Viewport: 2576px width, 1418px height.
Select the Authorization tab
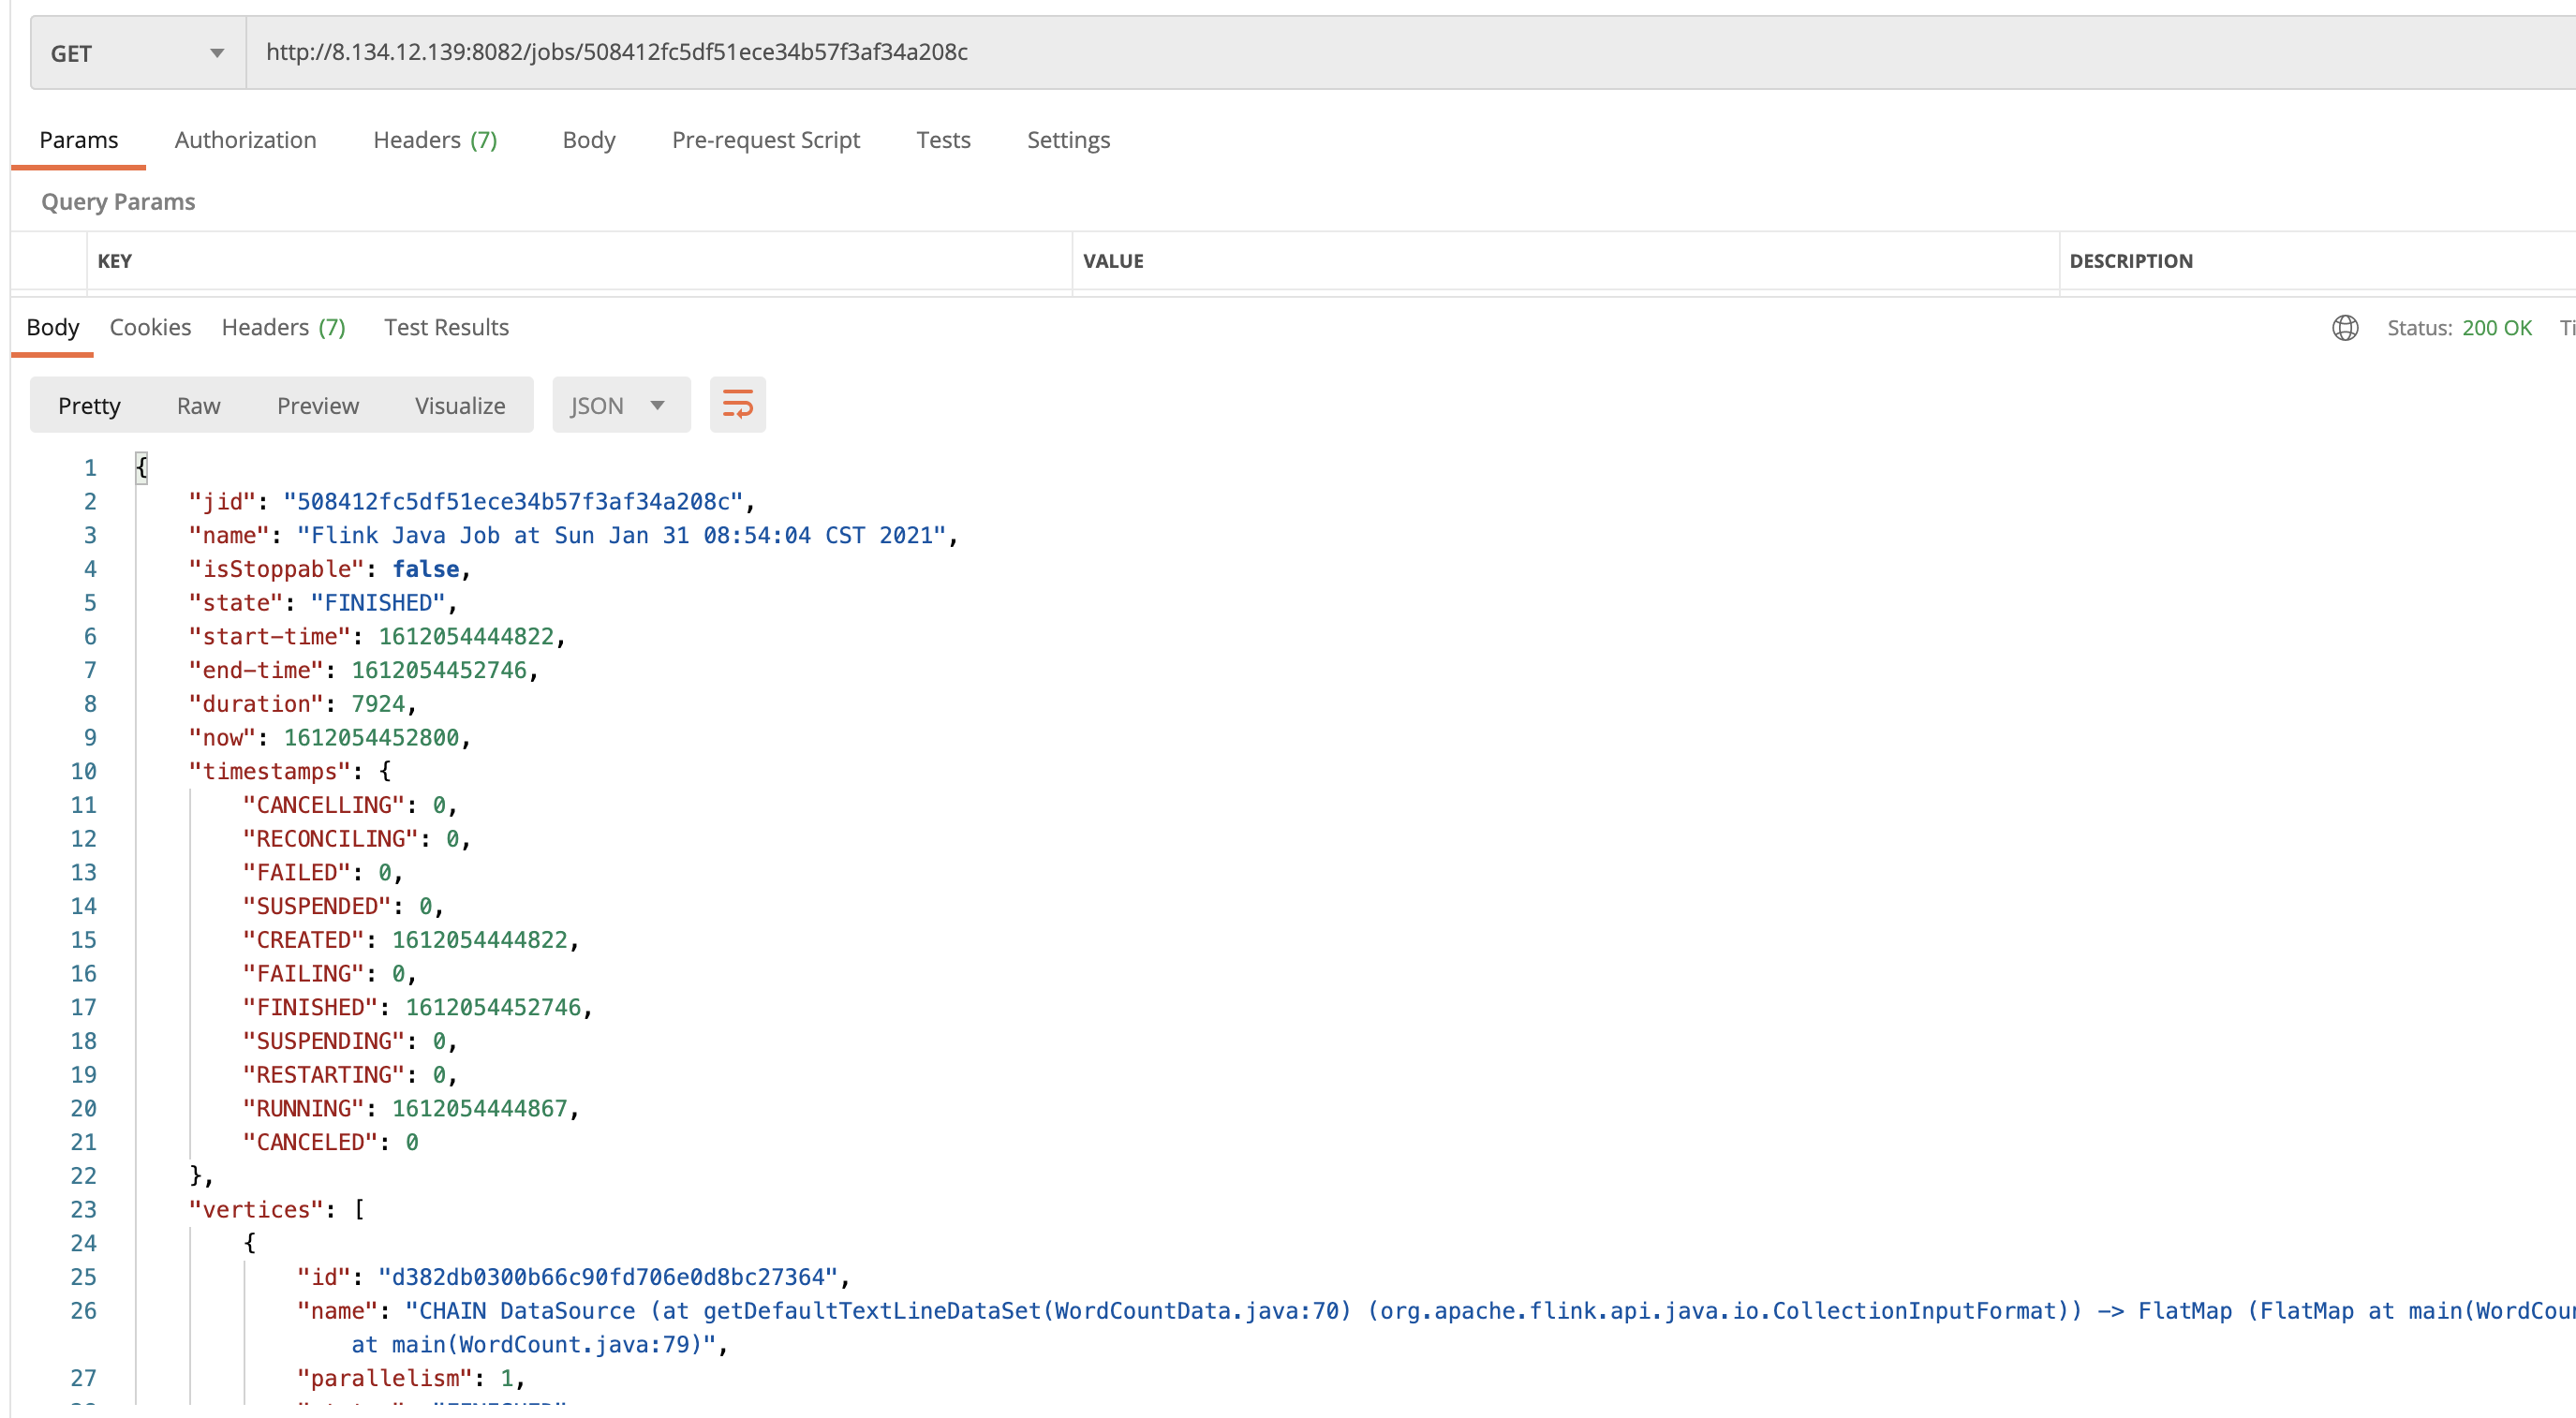[243, 140]
